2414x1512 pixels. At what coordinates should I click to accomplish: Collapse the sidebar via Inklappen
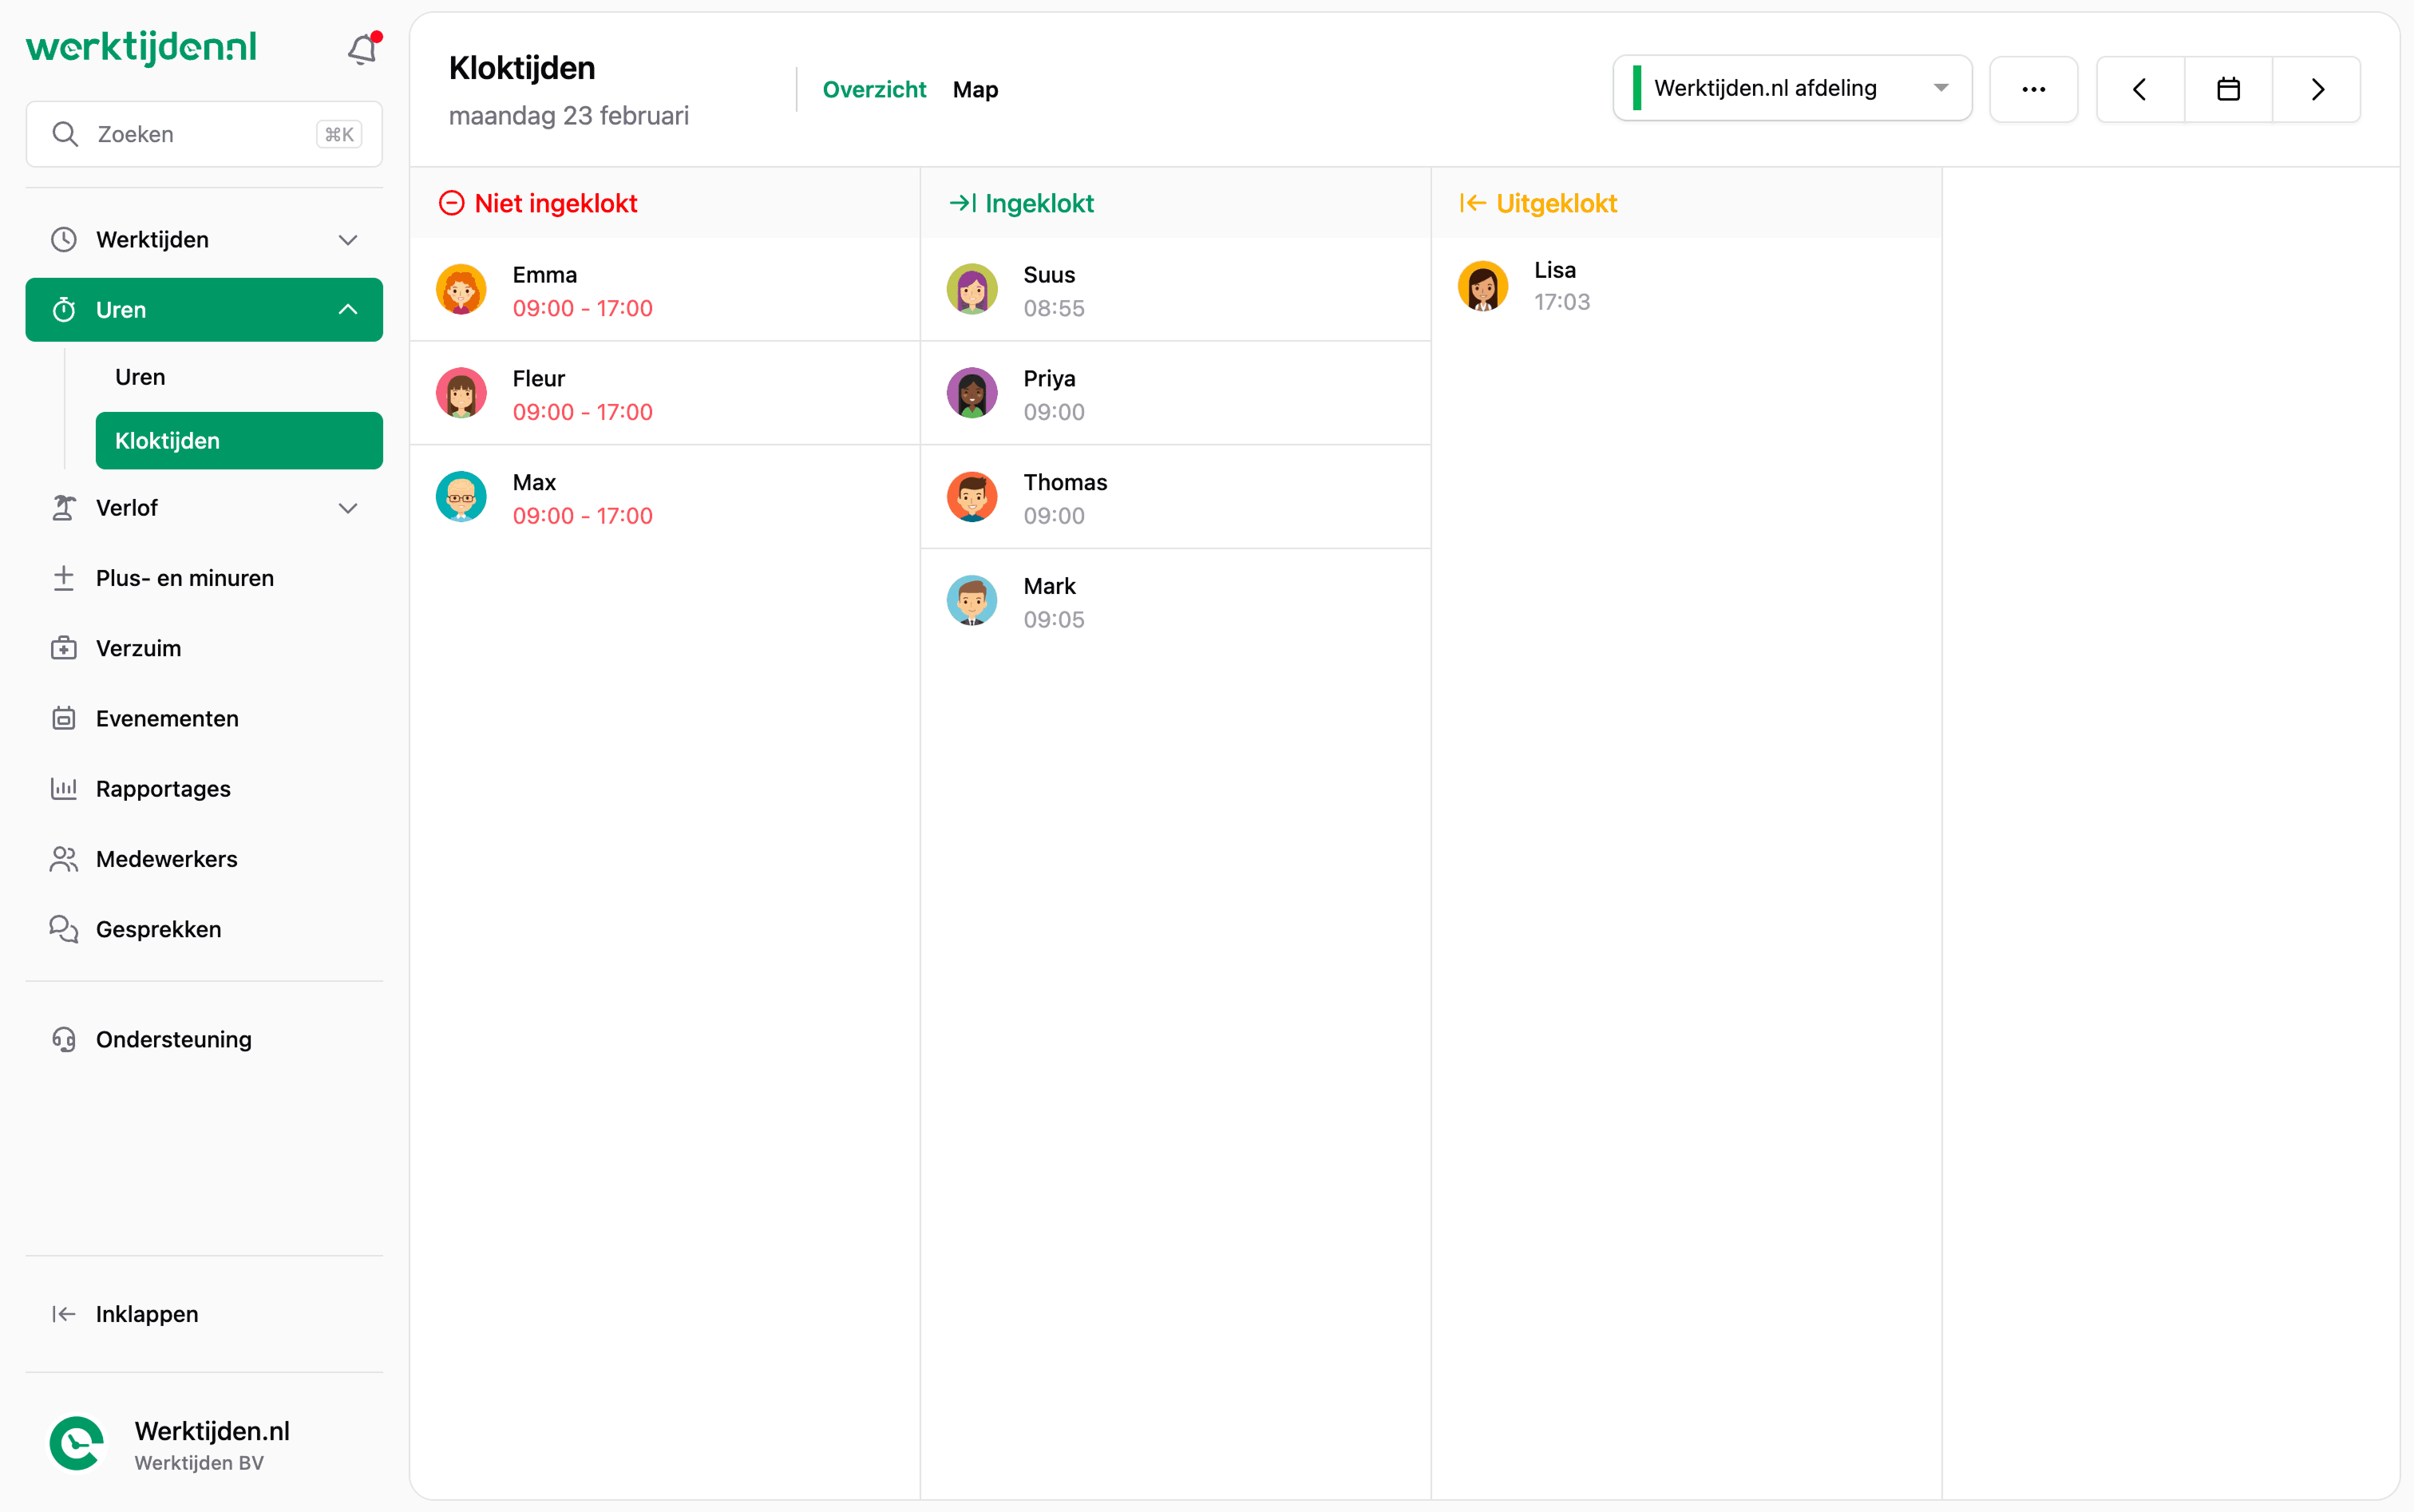coord(145,1313)
